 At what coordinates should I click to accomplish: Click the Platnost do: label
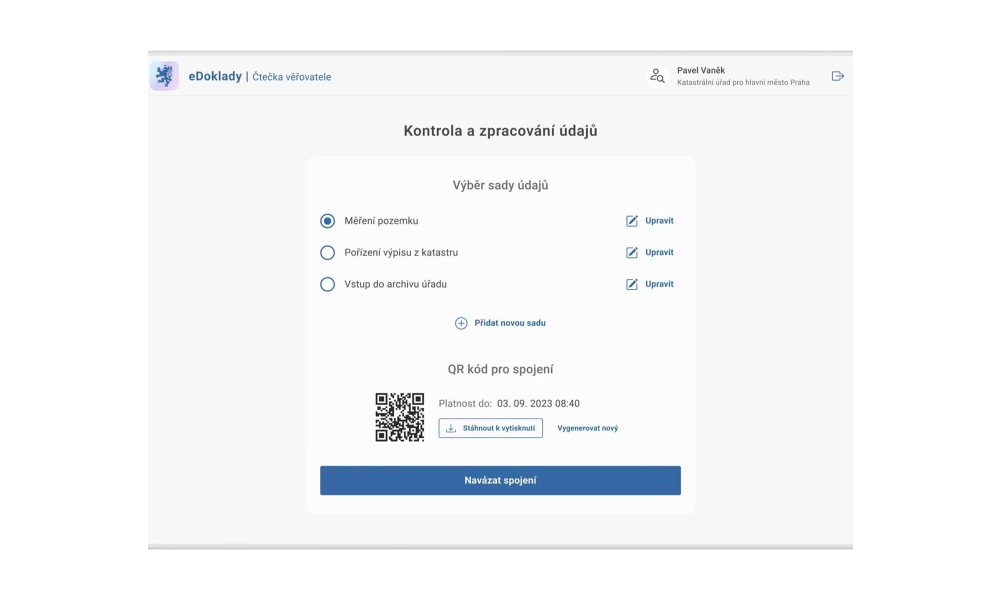[x=465, y=404]
